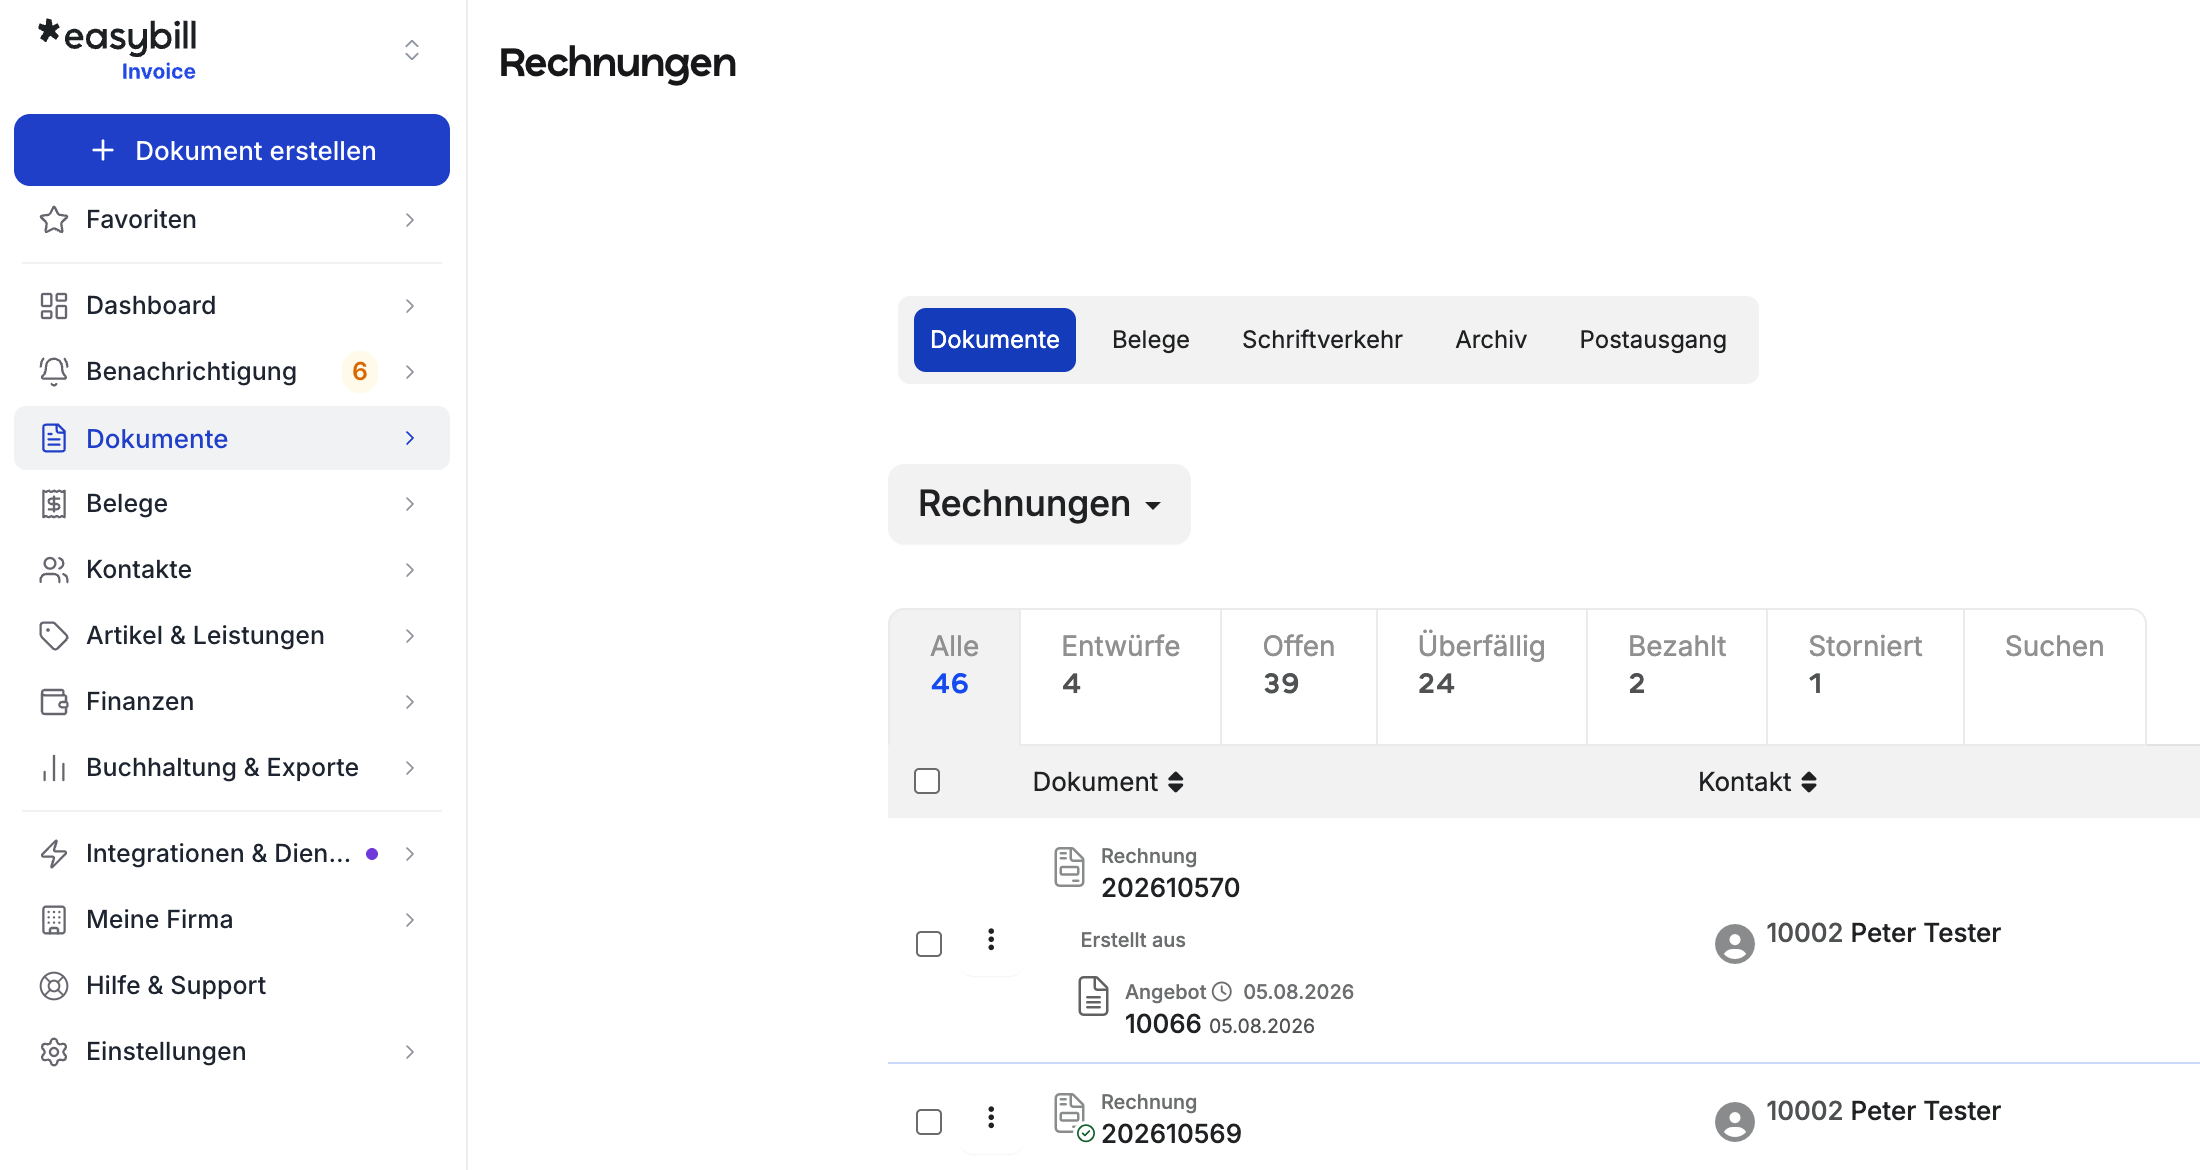
Task: Switch to the Belege tab
Action: [1151, 340]
